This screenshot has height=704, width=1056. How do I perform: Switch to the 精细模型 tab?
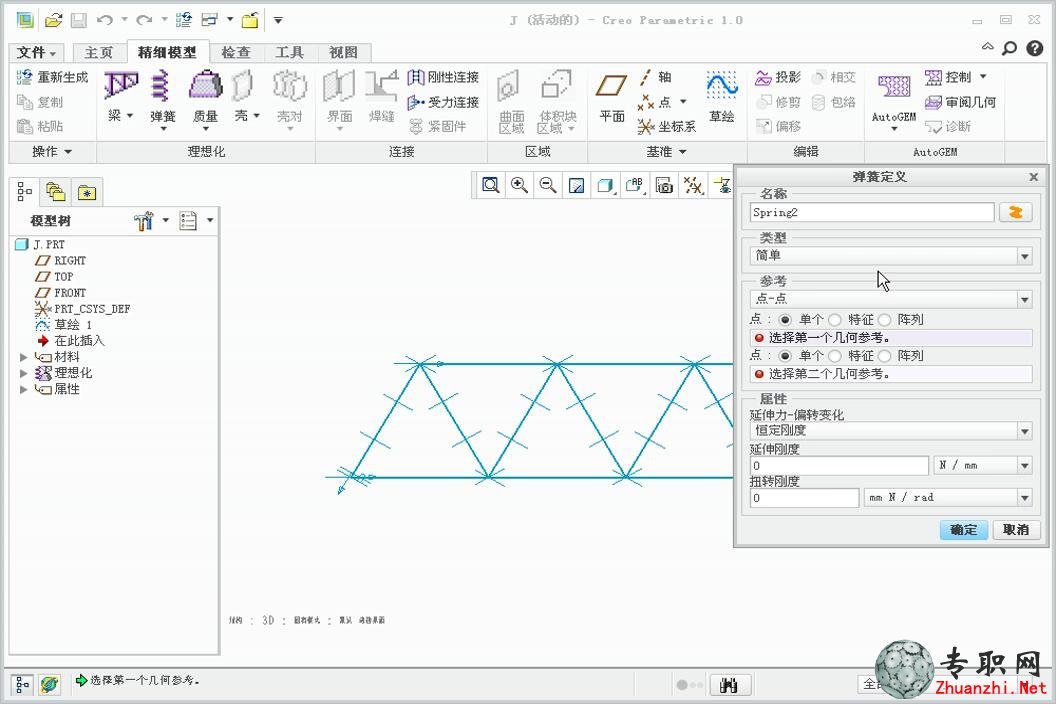167,52
